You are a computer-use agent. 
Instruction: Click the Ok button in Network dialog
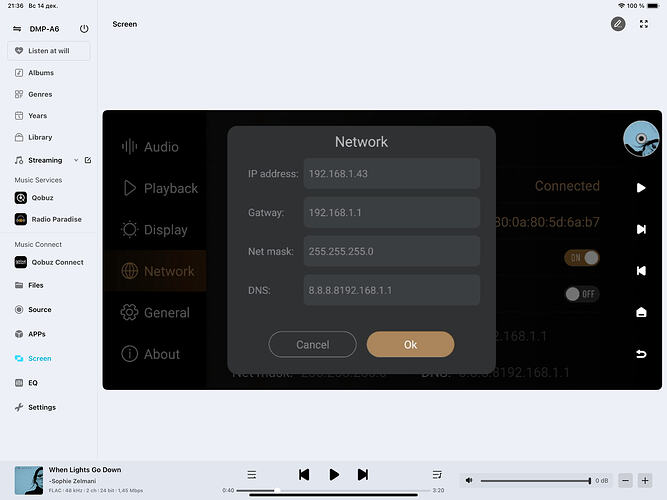(x=410, y=344)
